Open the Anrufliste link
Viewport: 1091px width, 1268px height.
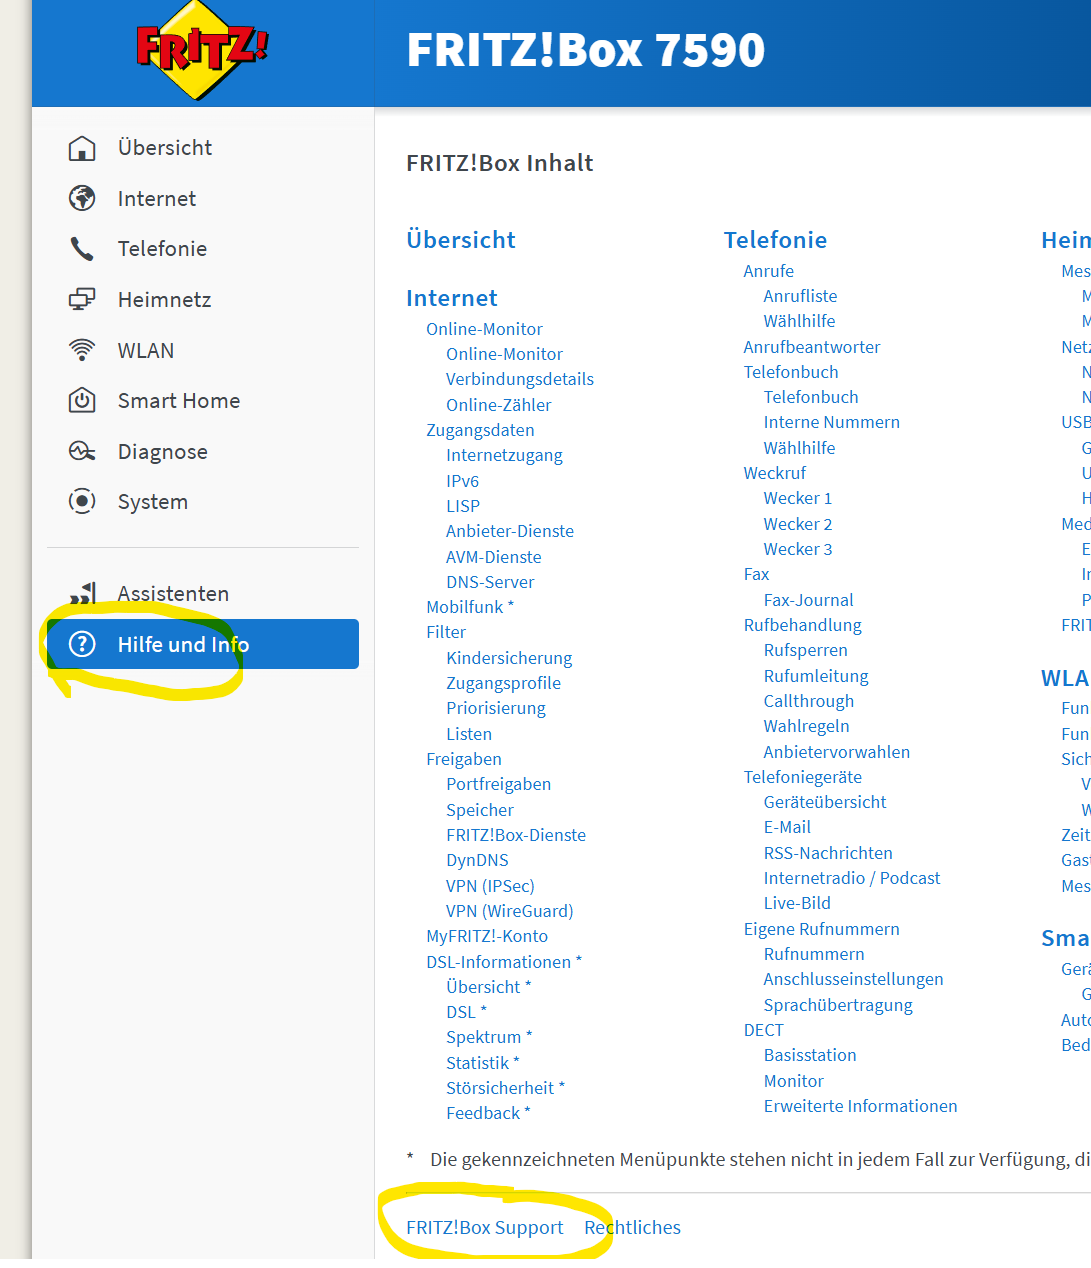[800, 296]
